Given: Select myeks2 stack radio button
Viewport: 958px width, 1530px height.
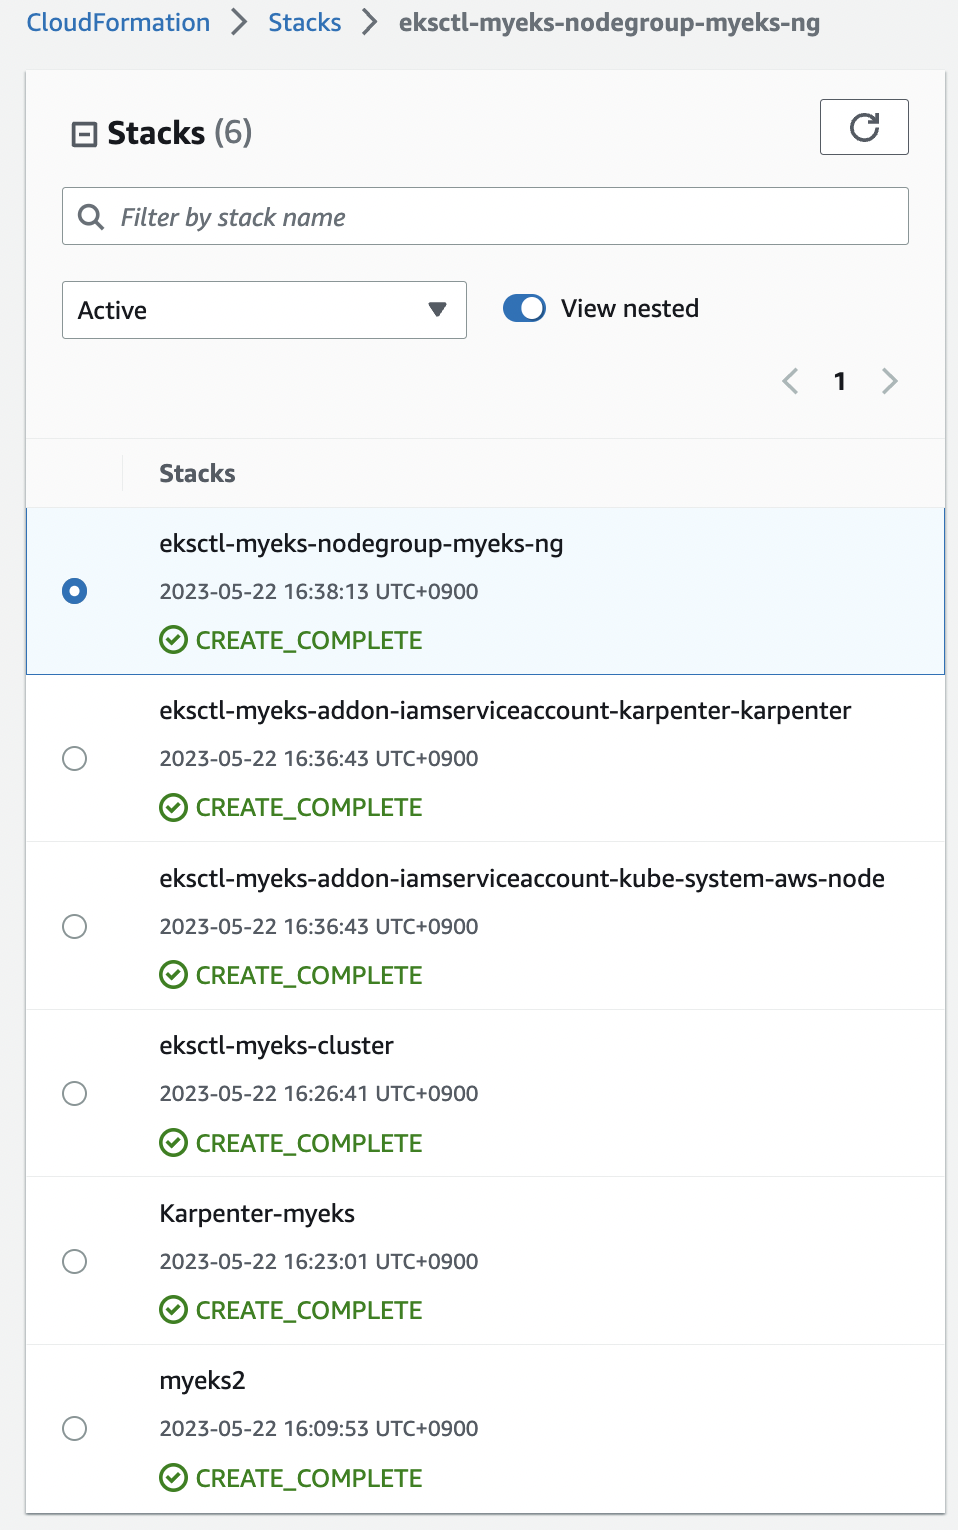Looking at the screenshot, I should 74,1428.
